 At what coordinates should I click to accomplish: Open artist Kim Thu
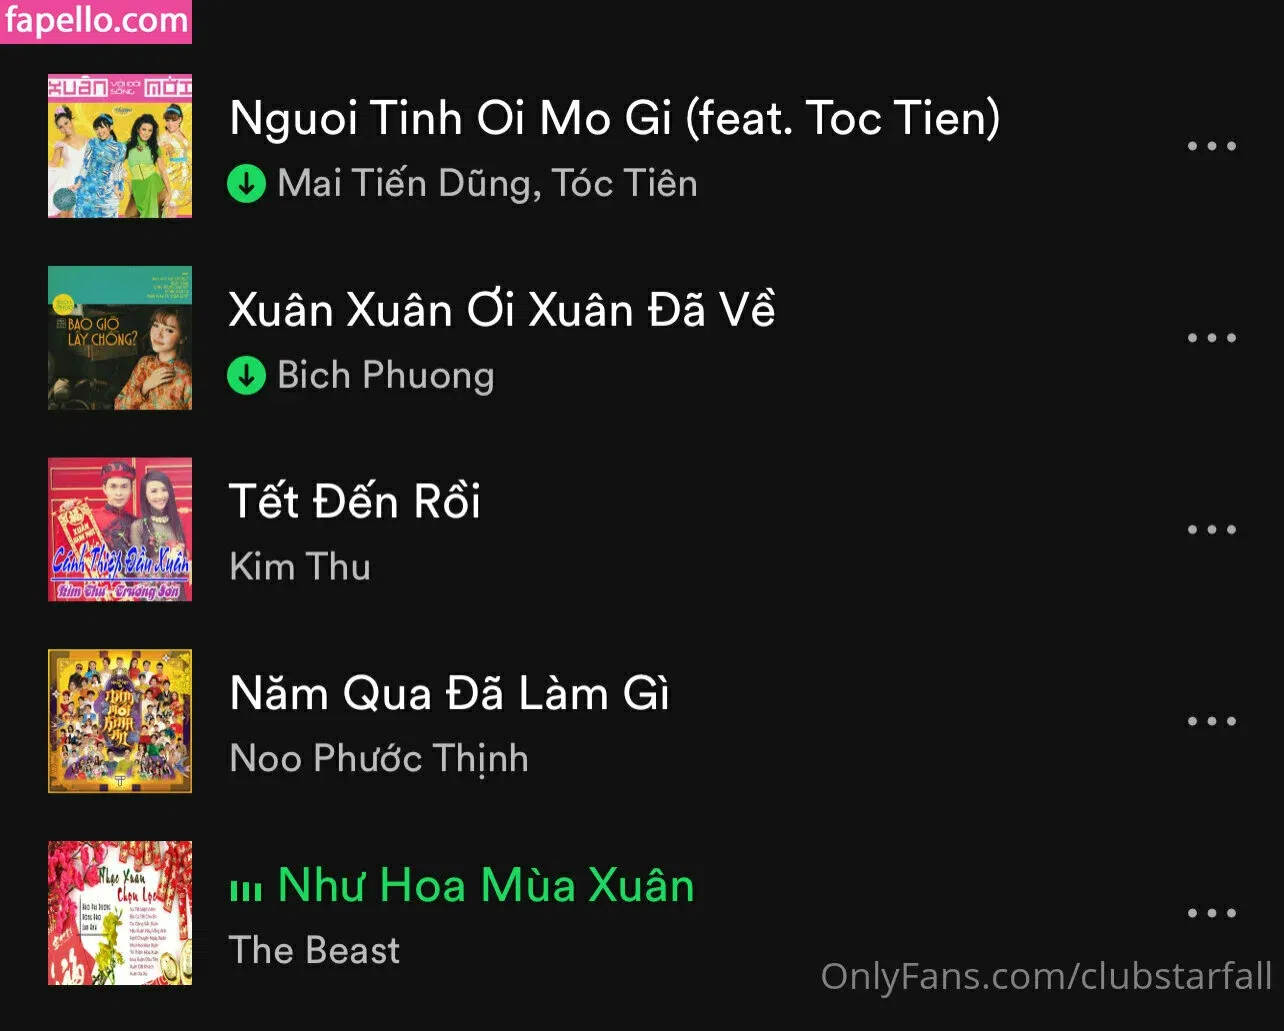click(300, 567)
